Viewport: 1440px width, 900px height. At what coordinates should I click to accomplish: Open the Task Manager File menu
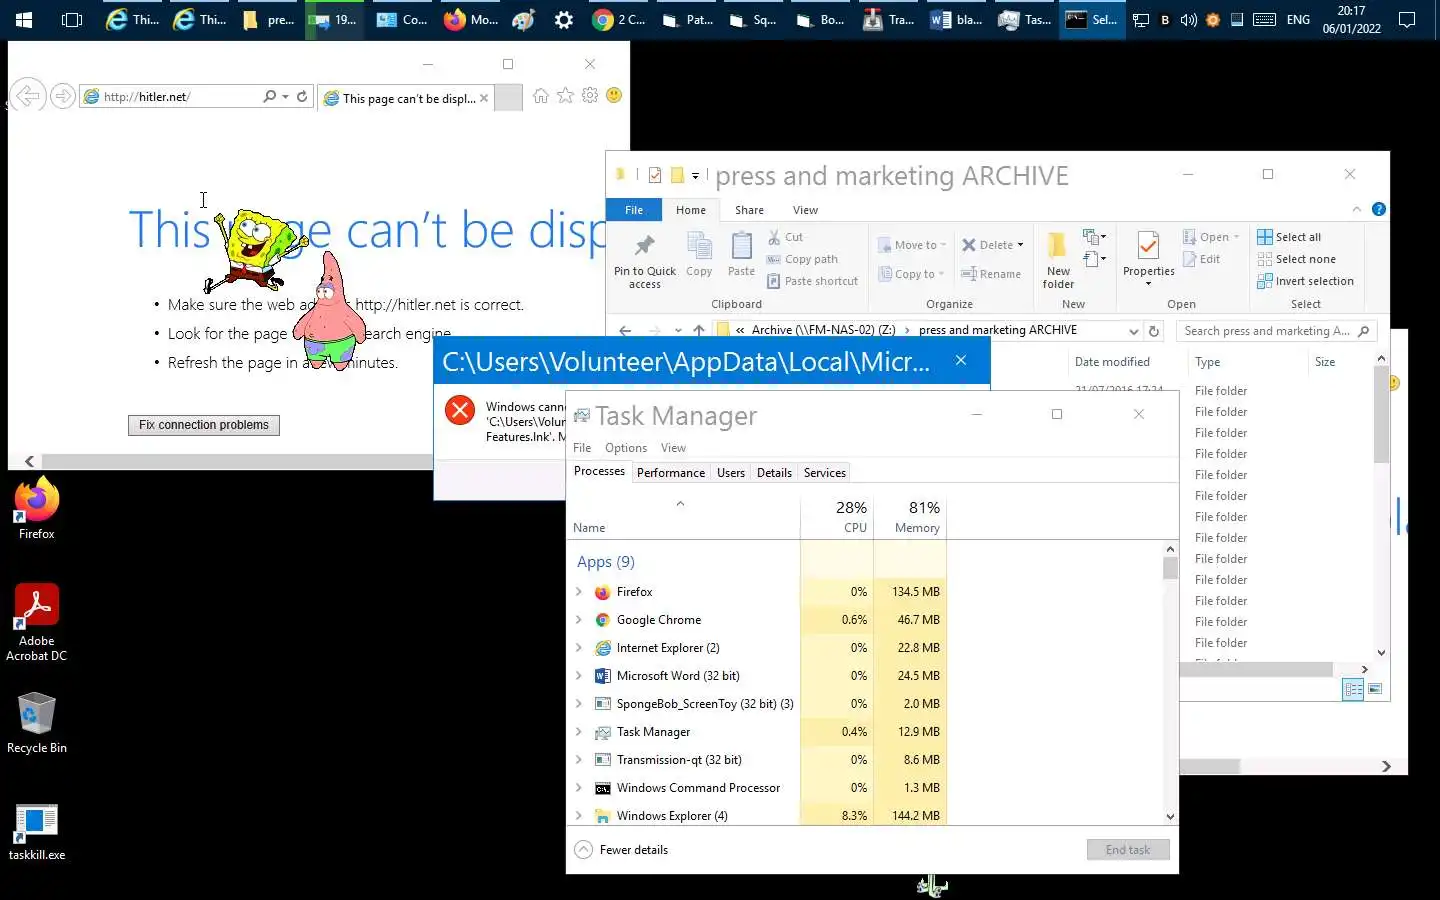coord(582,448)
